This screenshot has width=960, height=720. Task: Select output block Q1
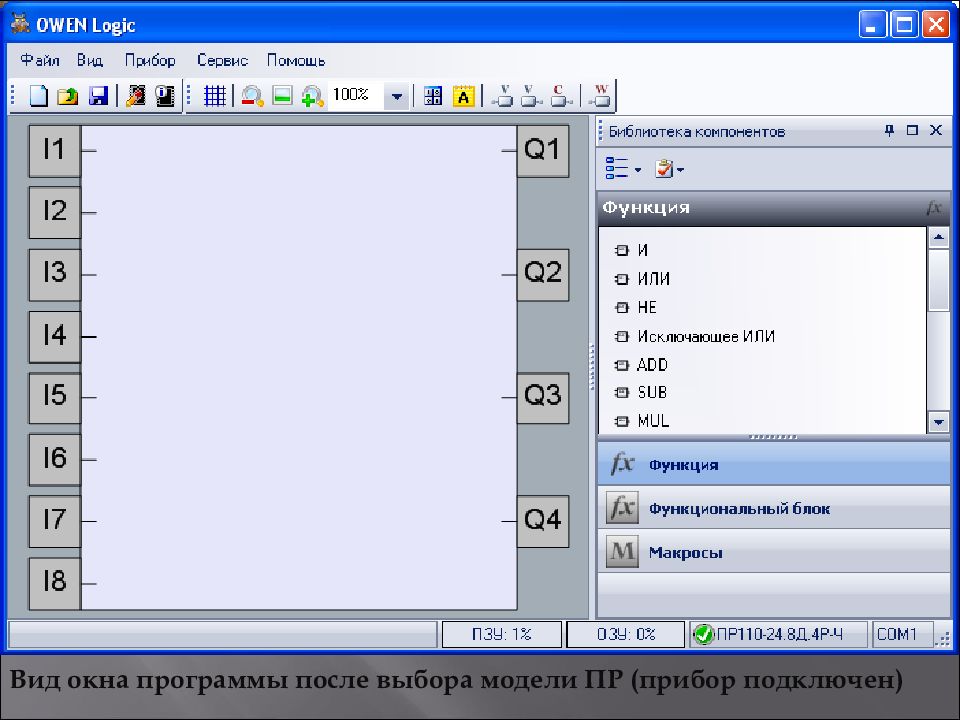tap(542, 151)
